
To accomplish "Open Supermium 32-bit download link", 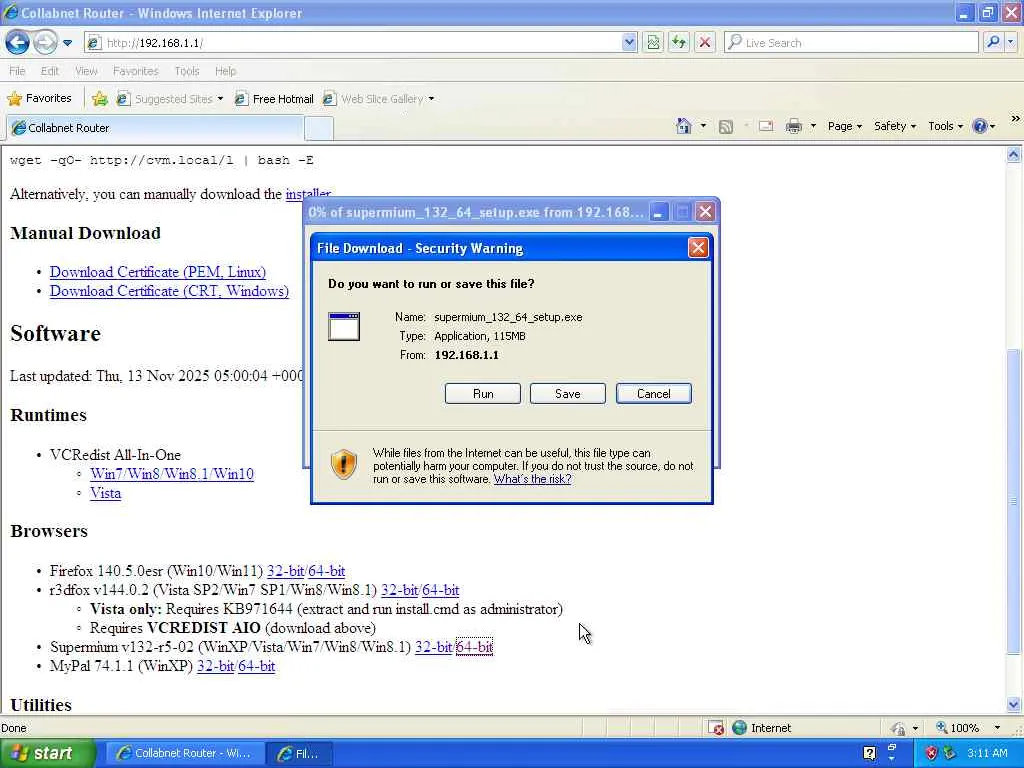I will [434, 647].
